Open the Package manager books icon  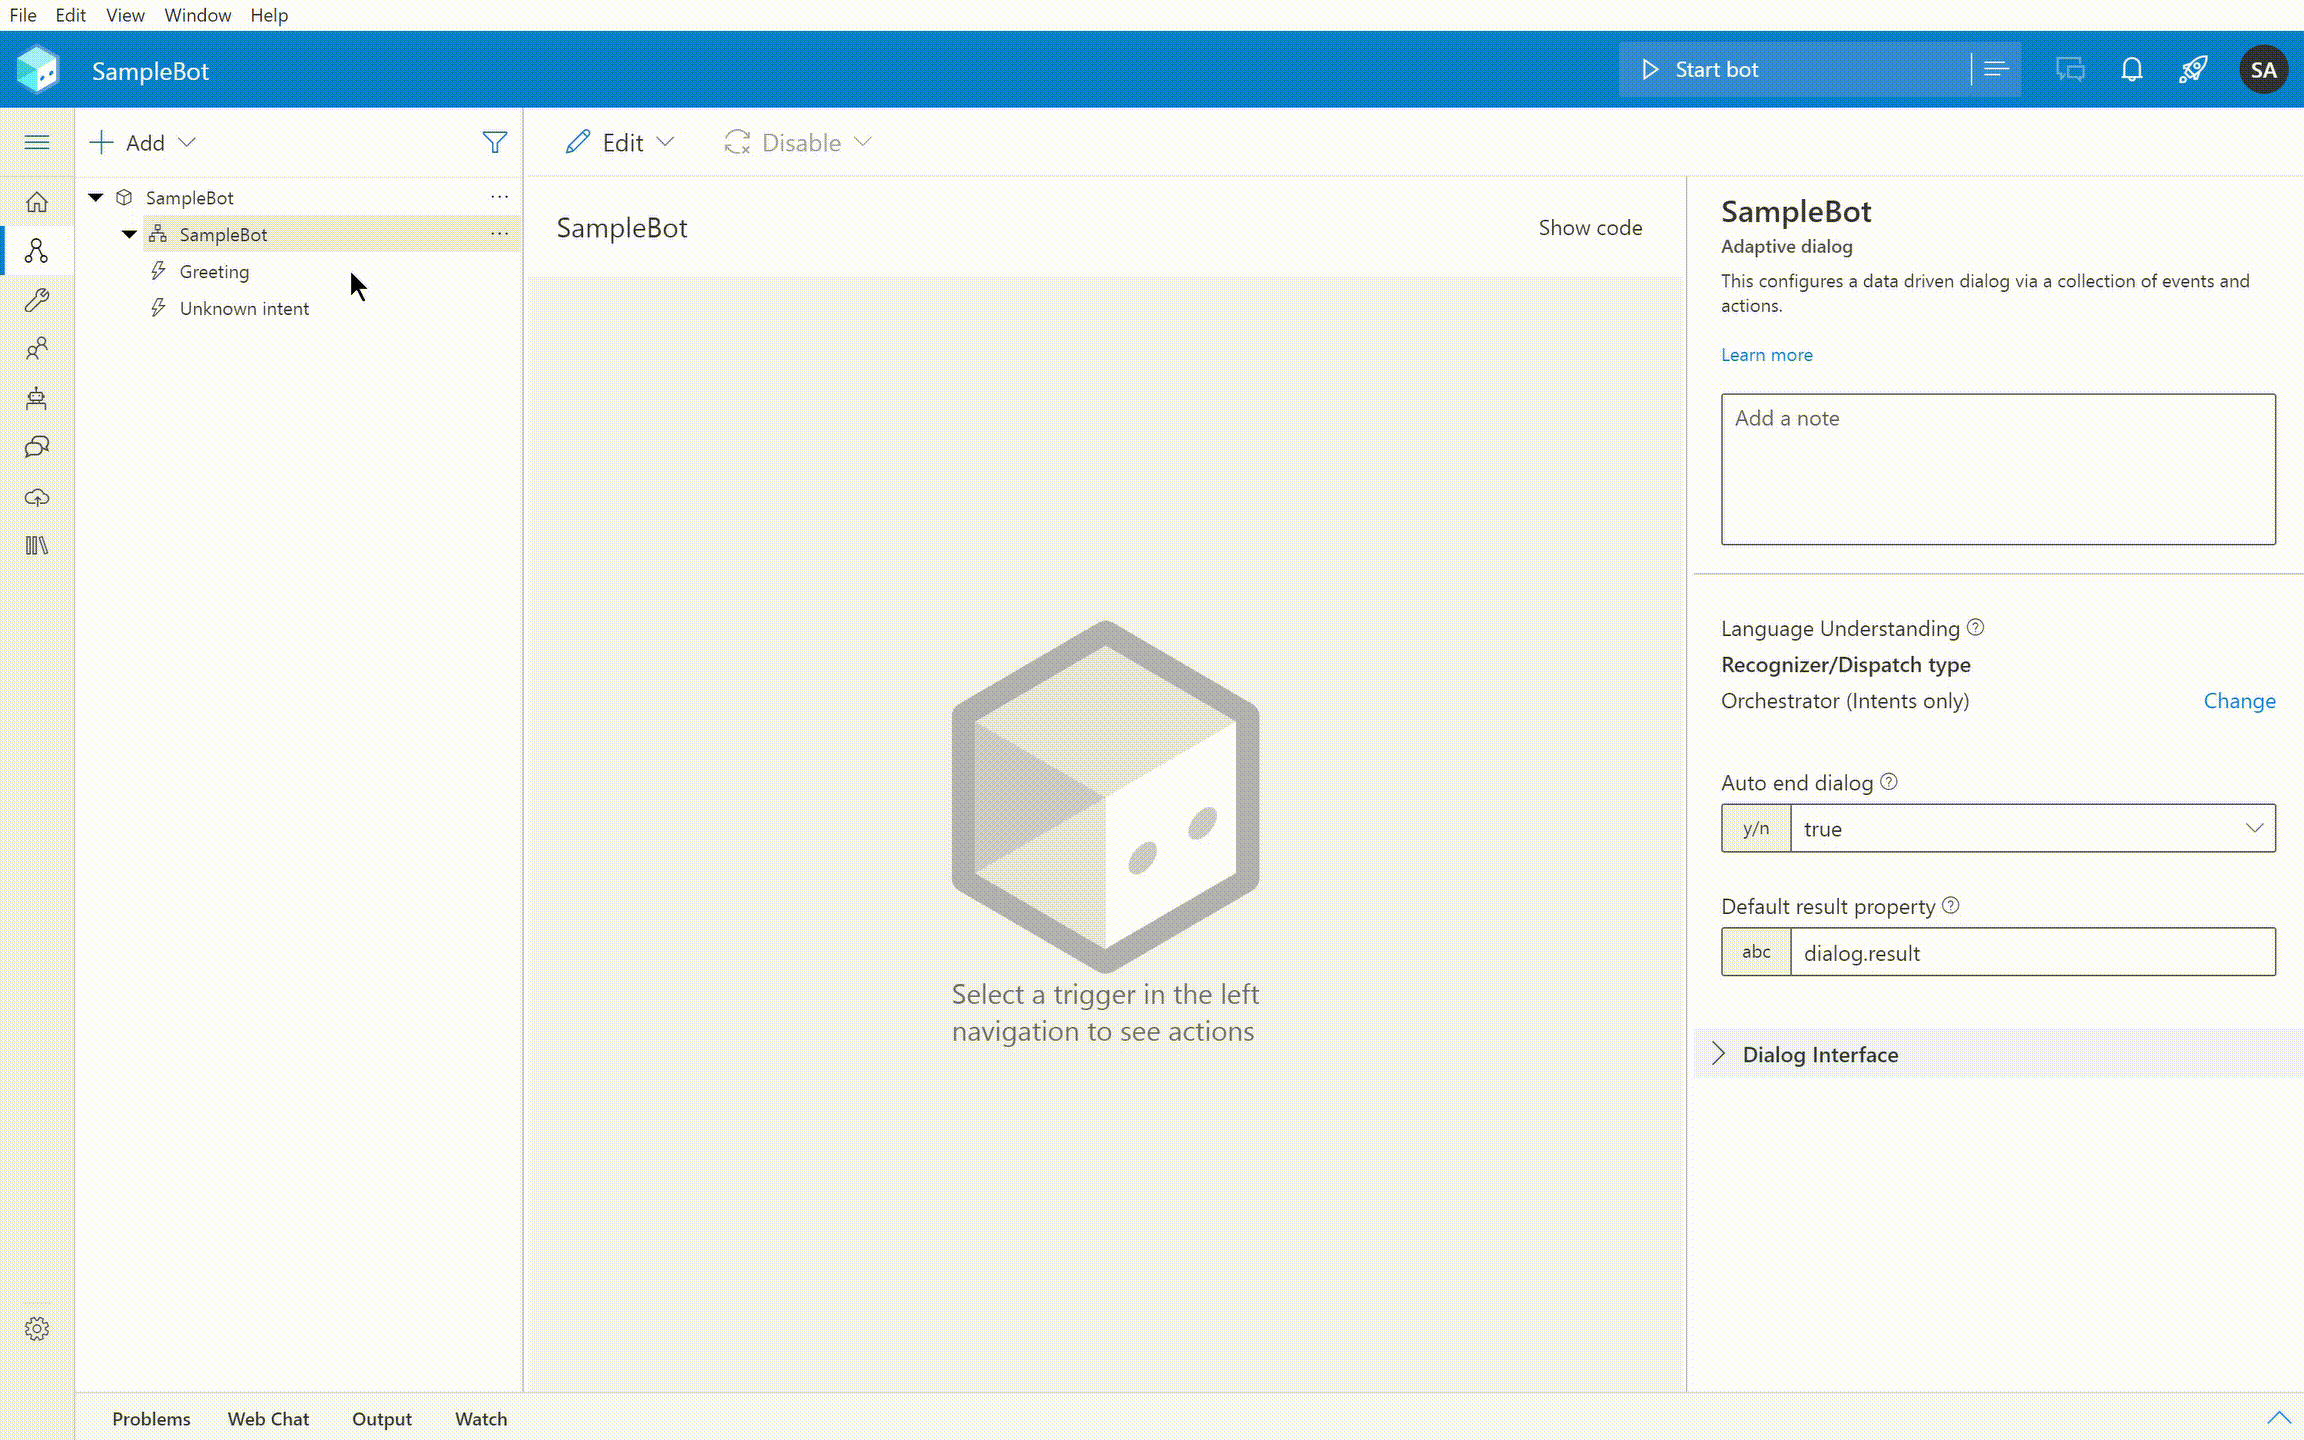coord(37,545)
